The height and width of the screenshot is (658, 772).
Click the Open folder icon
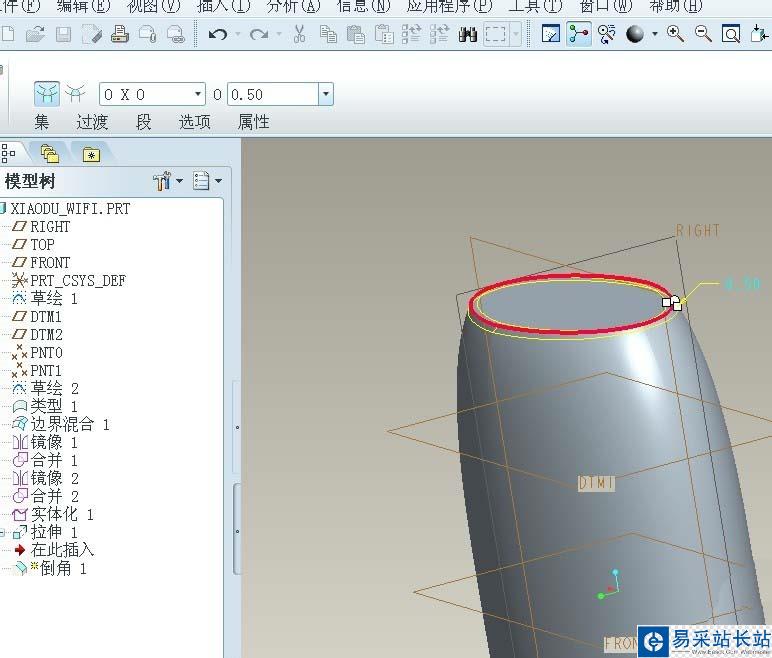(x=35, y=35)
